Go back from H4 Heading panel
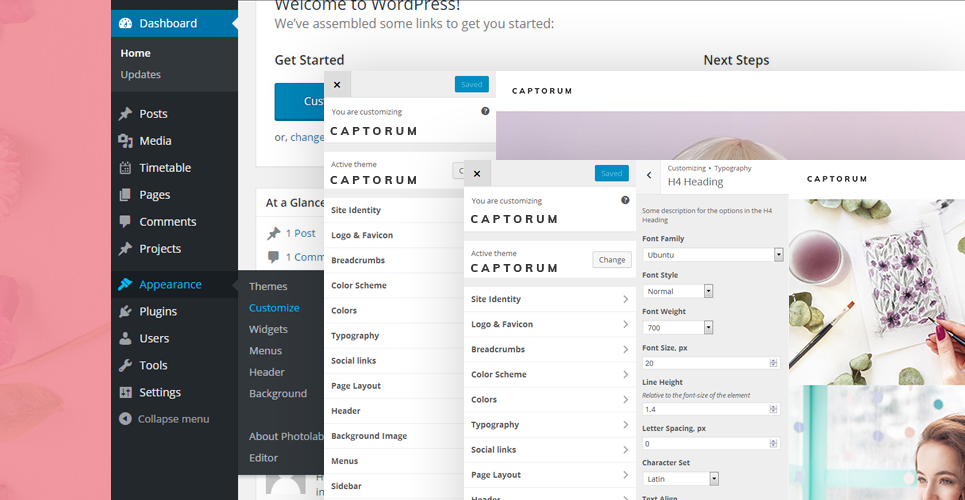 click(x=649, y=175)
